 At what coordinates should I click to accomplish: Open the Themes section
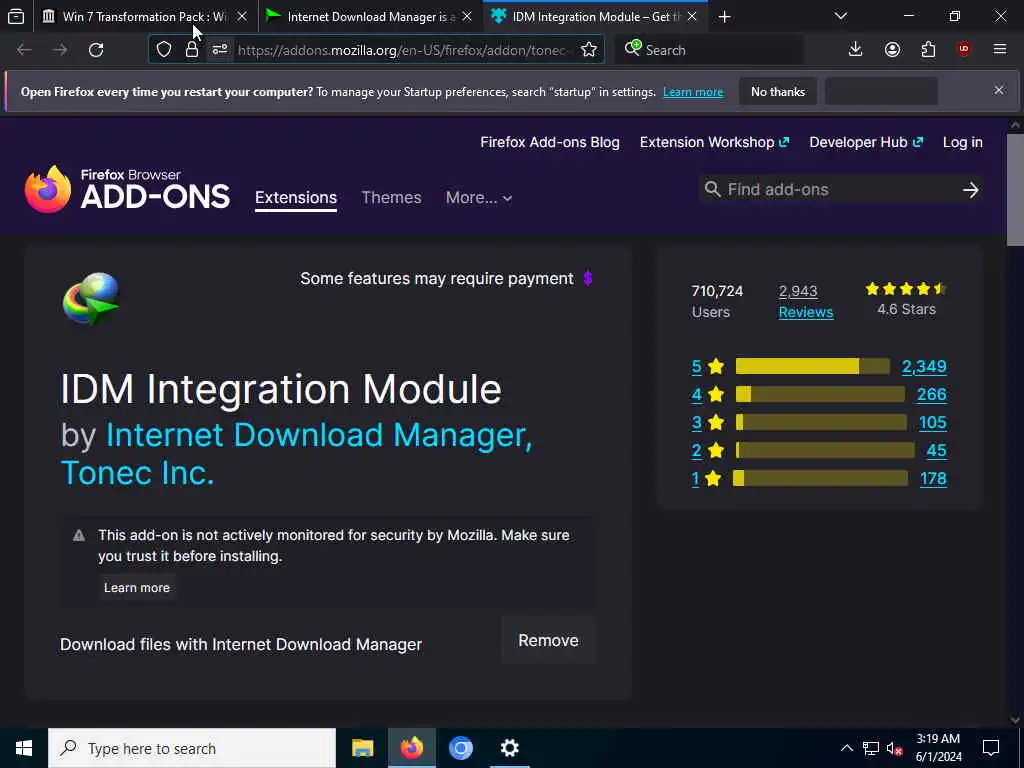click(391, 197)
